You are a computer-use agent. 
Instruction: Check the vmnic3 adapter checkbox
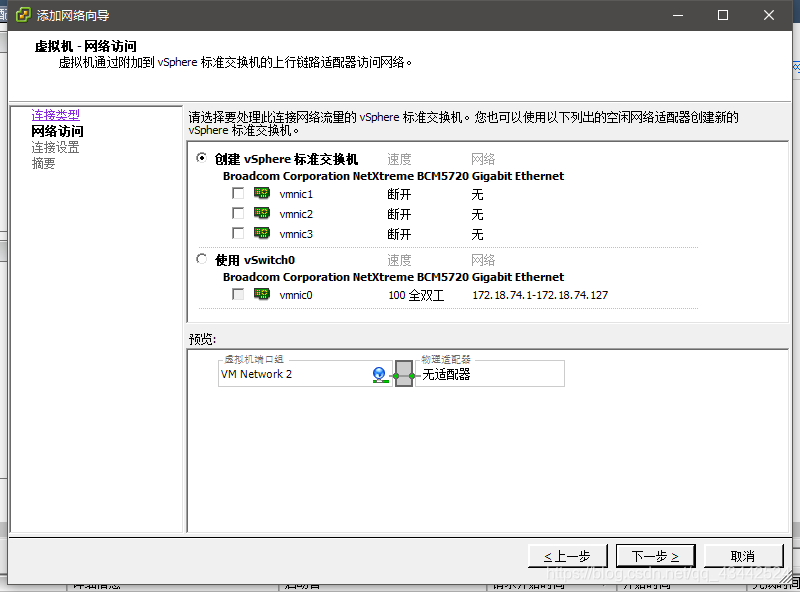[x=238, y=233]
